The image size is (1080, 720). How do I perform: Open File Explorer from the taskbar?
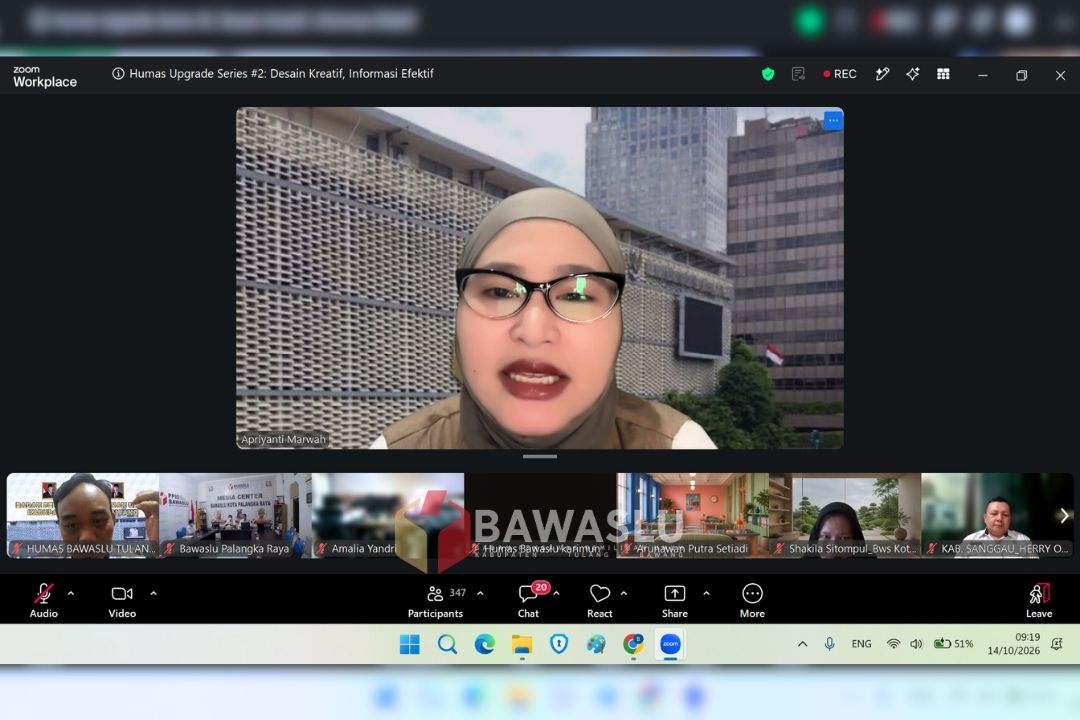[521, 644]
